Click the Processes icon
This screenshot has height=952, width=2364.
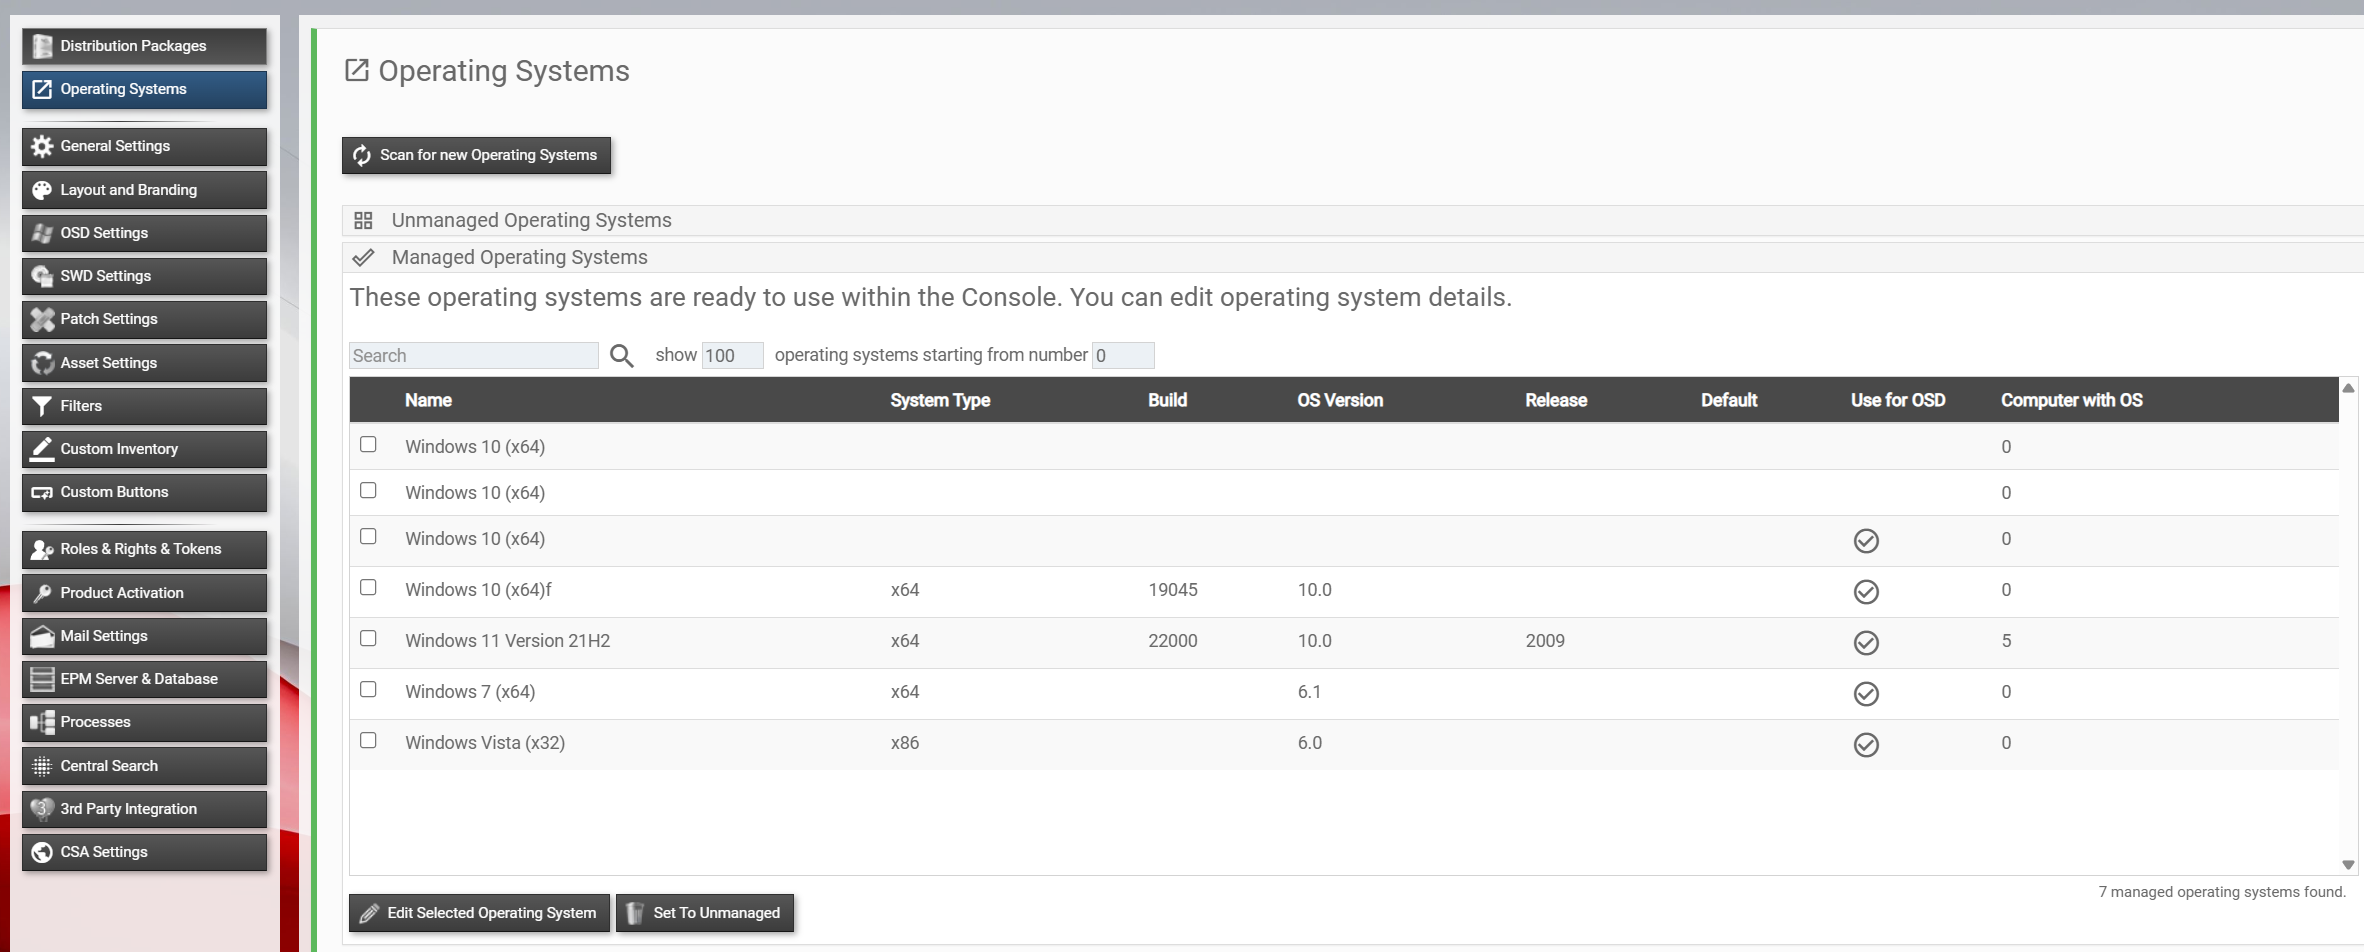tap(42, 722)
